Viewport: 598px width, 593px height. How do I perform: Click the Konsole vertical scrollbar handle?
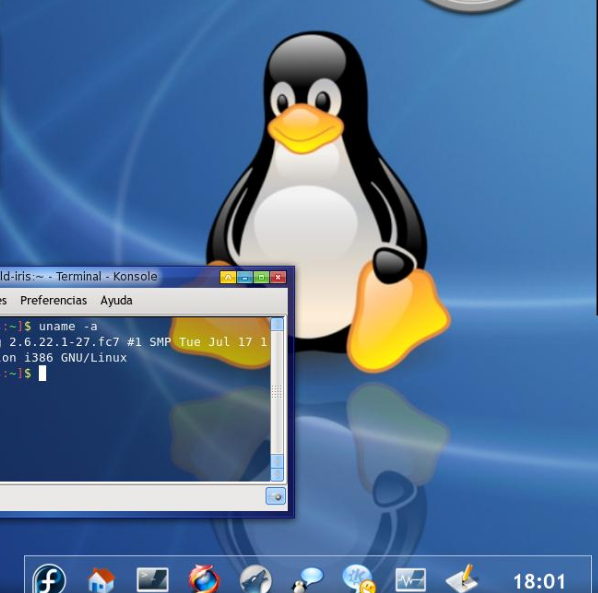[x=277, y=392]
